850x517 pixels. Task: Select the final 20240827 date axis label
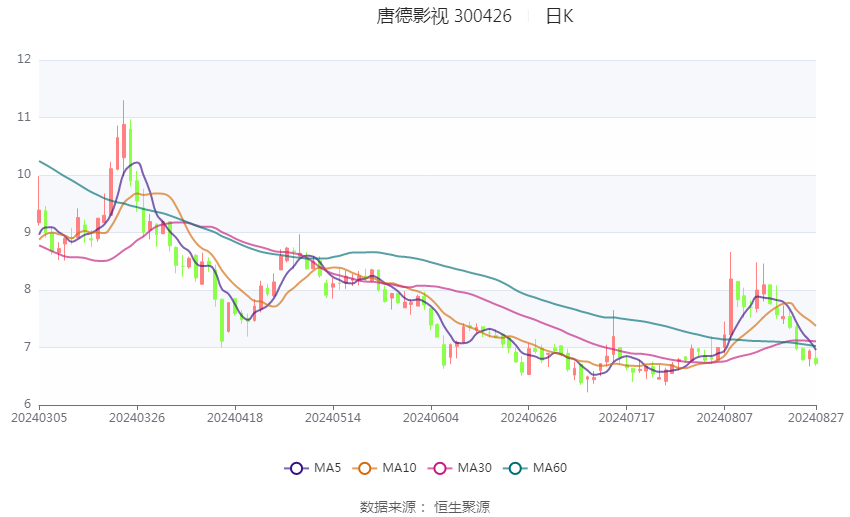[816, 416]
